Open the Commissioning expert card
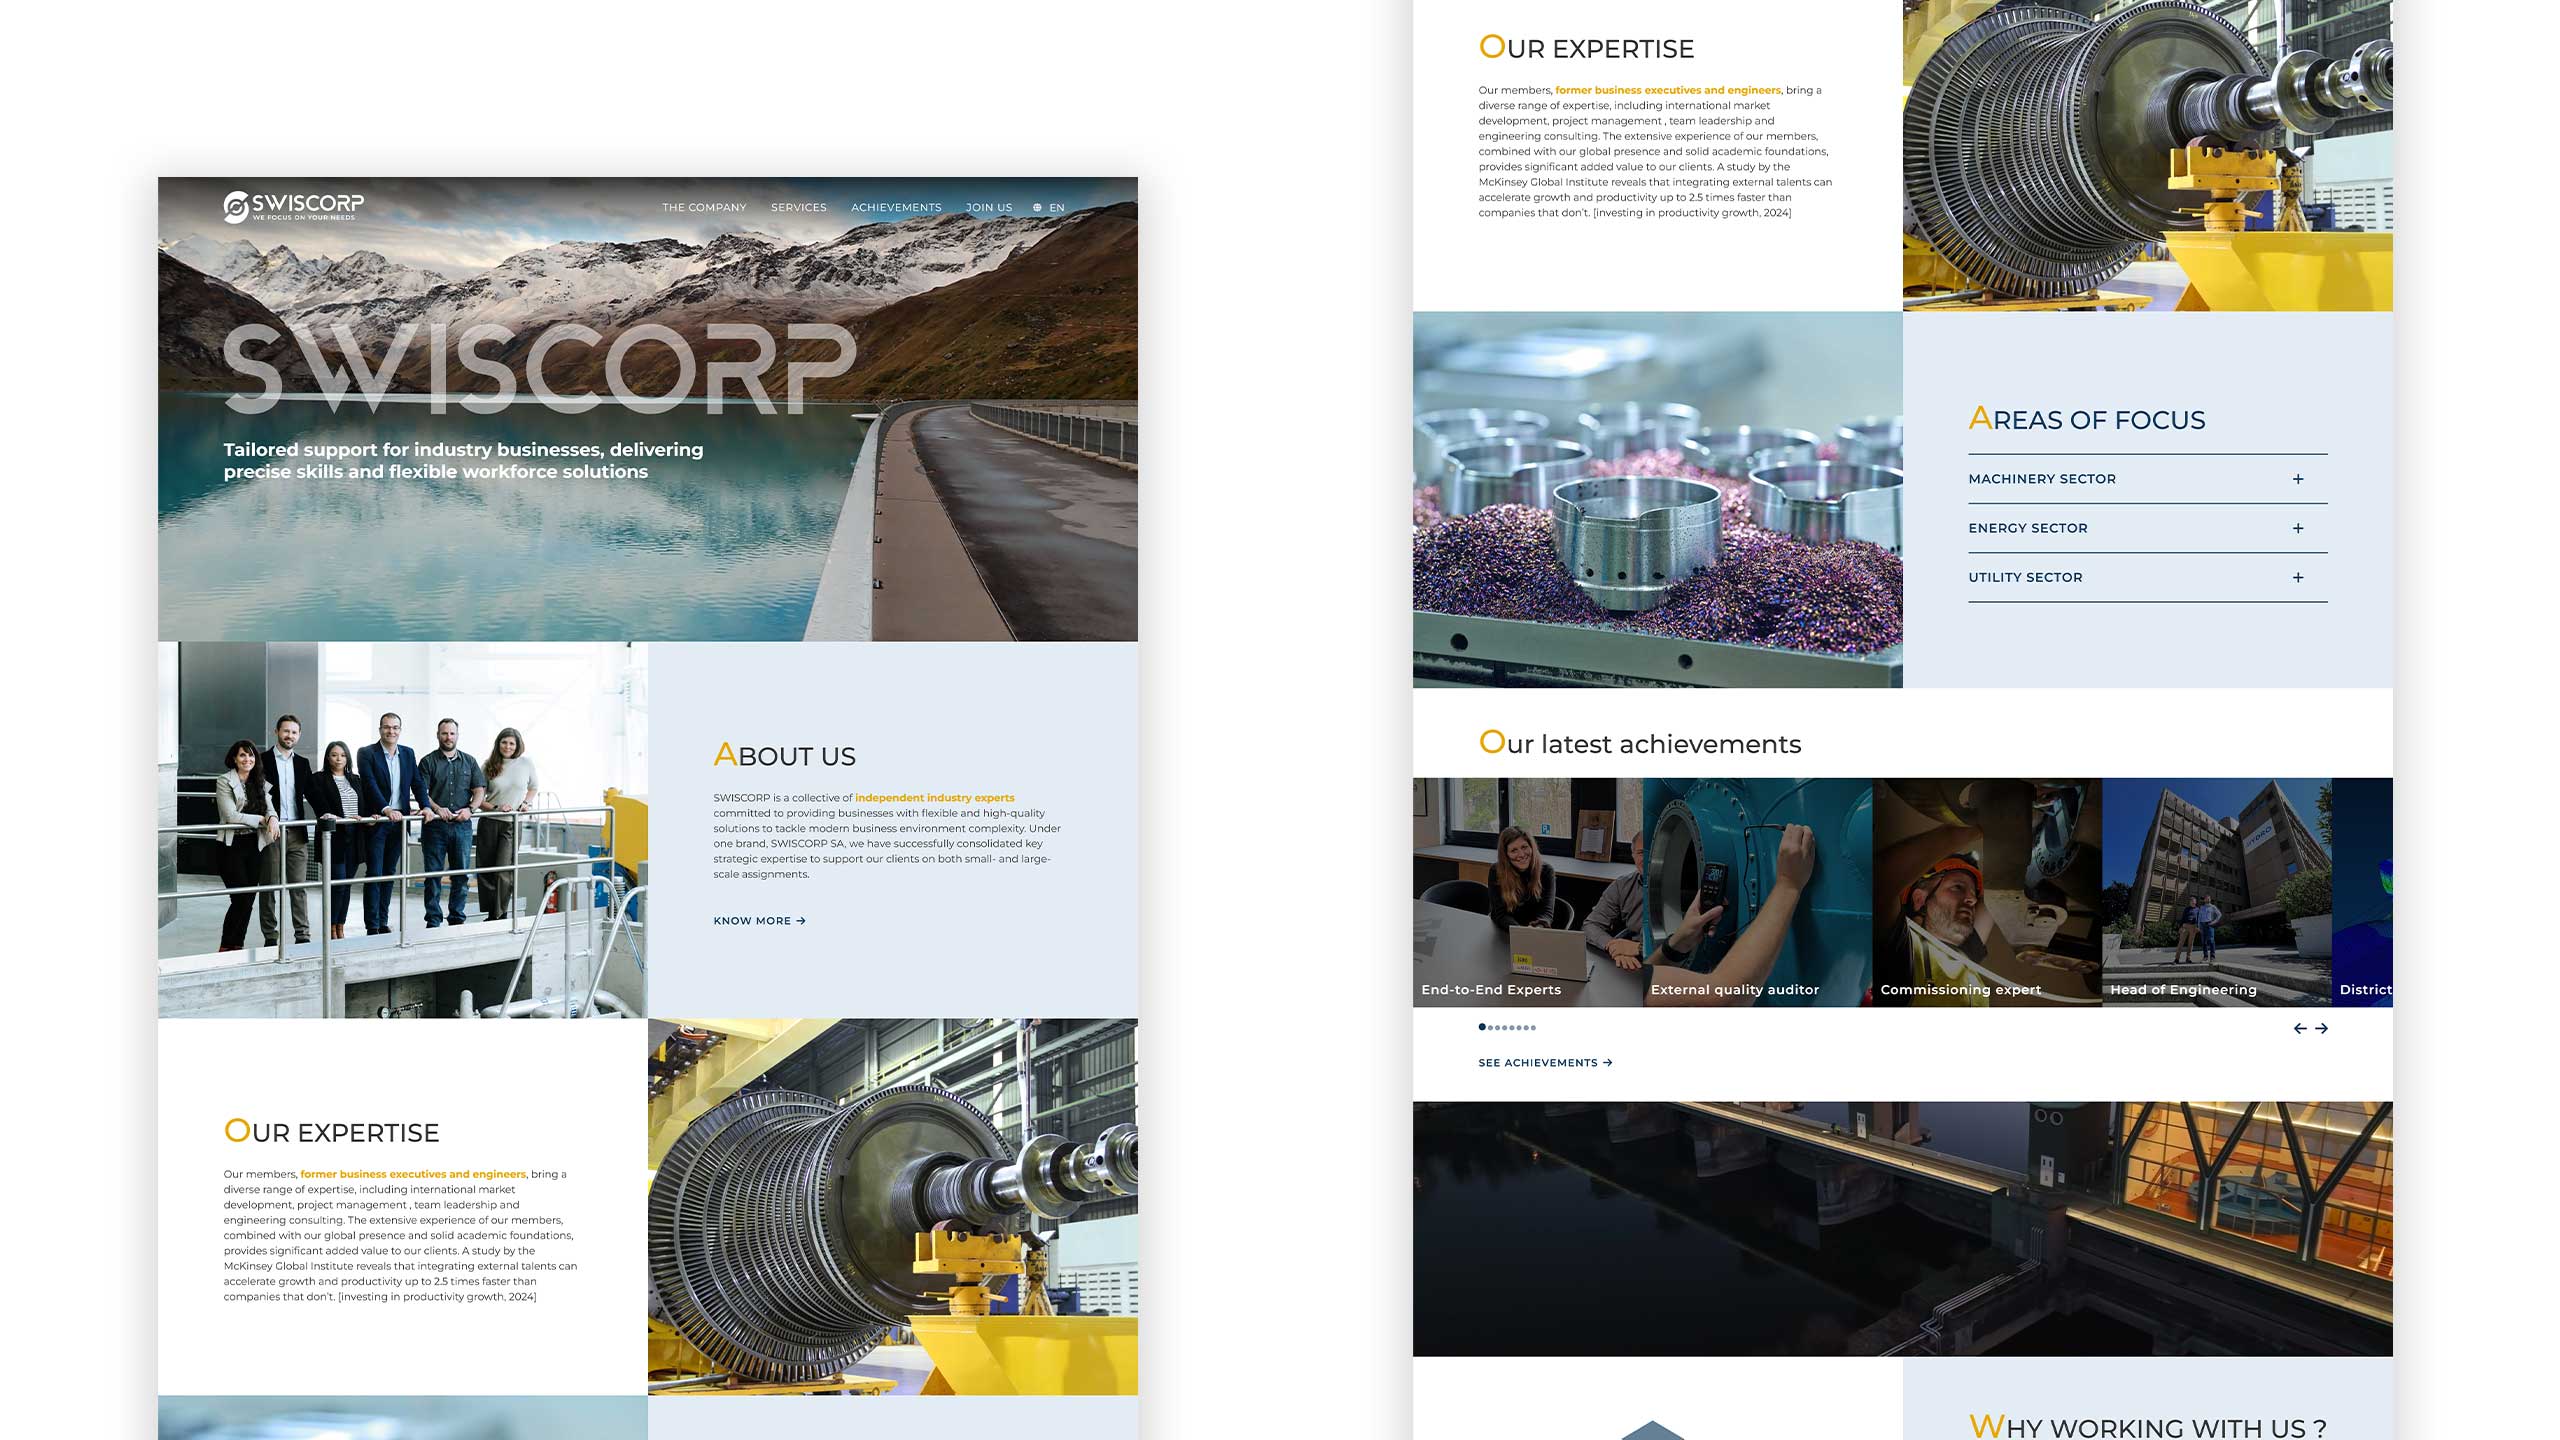The height and width of the screenshot is (1440, 2560). pyautogui.click(x=1987, y=892)
